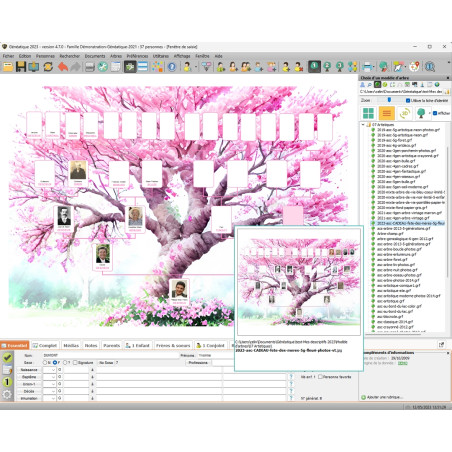Click 'Ajouter une rubrique...' link
Image resolution: width=452 pixels, height=452 pixels.
(385, 397)
